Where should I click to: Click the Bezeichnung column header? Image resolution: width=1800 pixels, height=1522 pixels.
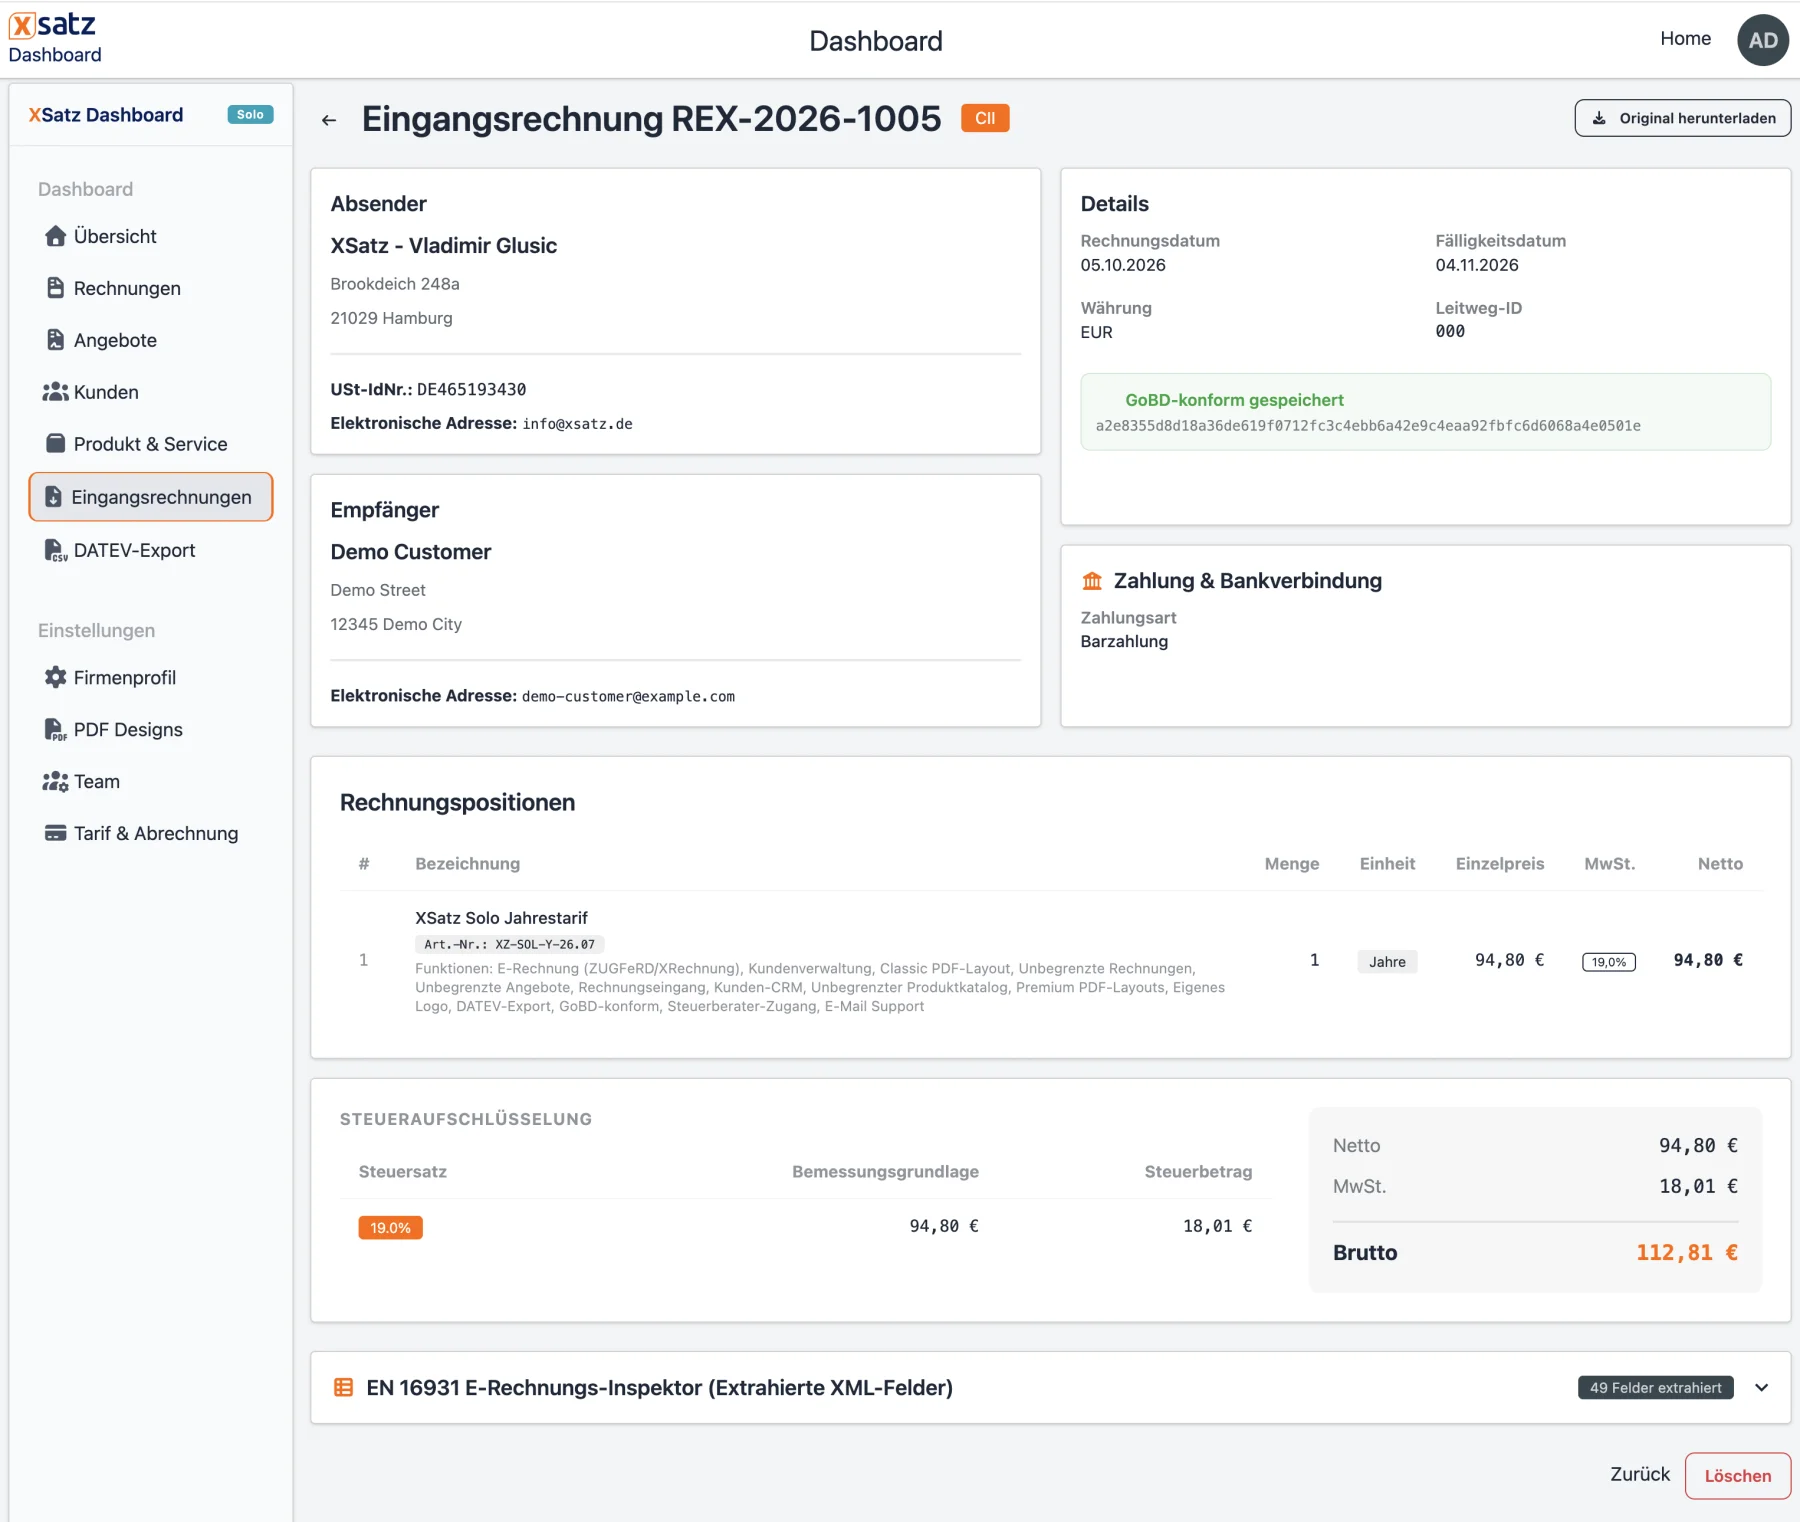coord(468,864)
